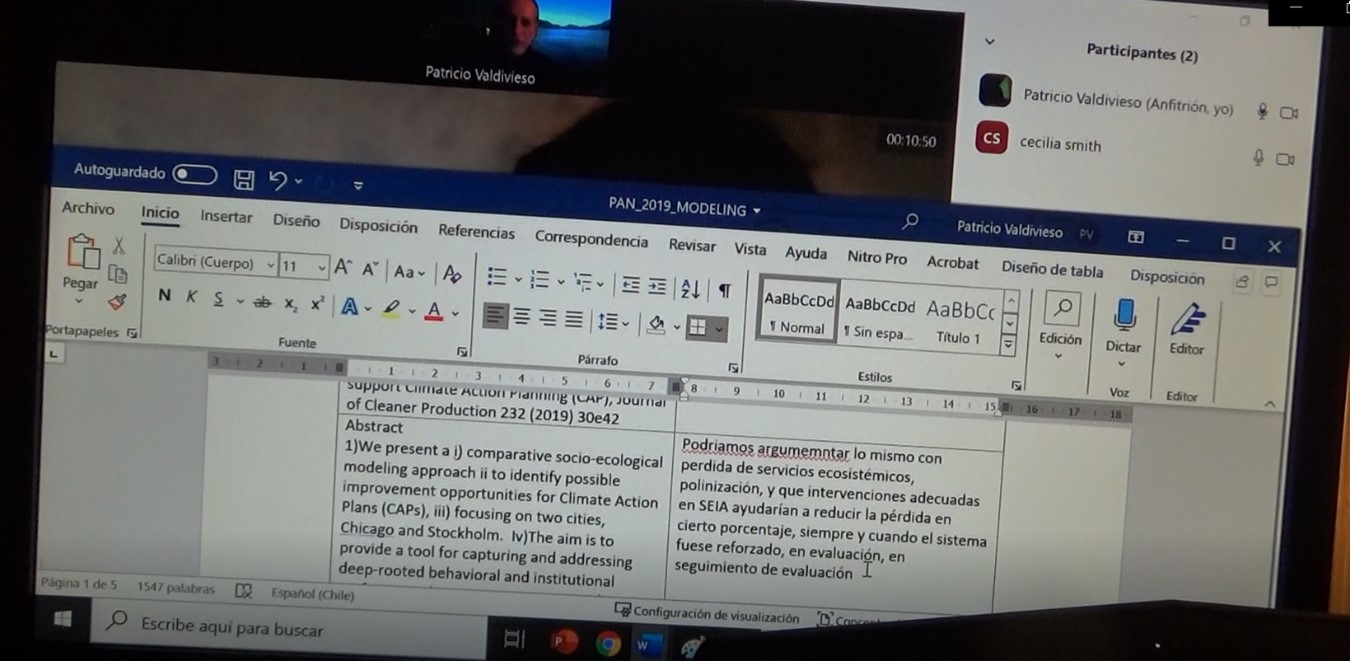Clear all formatting with eraser icon

451,273
